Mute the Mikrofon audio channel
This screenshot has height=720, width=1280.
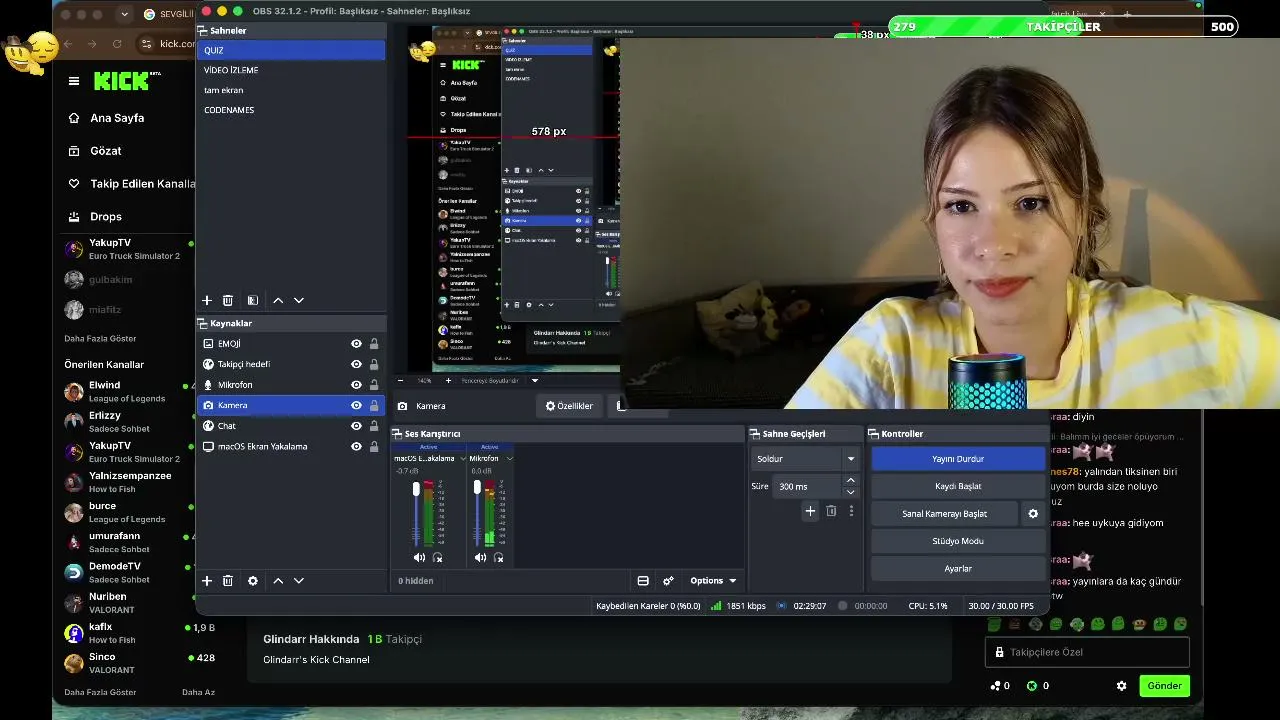(480, 558)
